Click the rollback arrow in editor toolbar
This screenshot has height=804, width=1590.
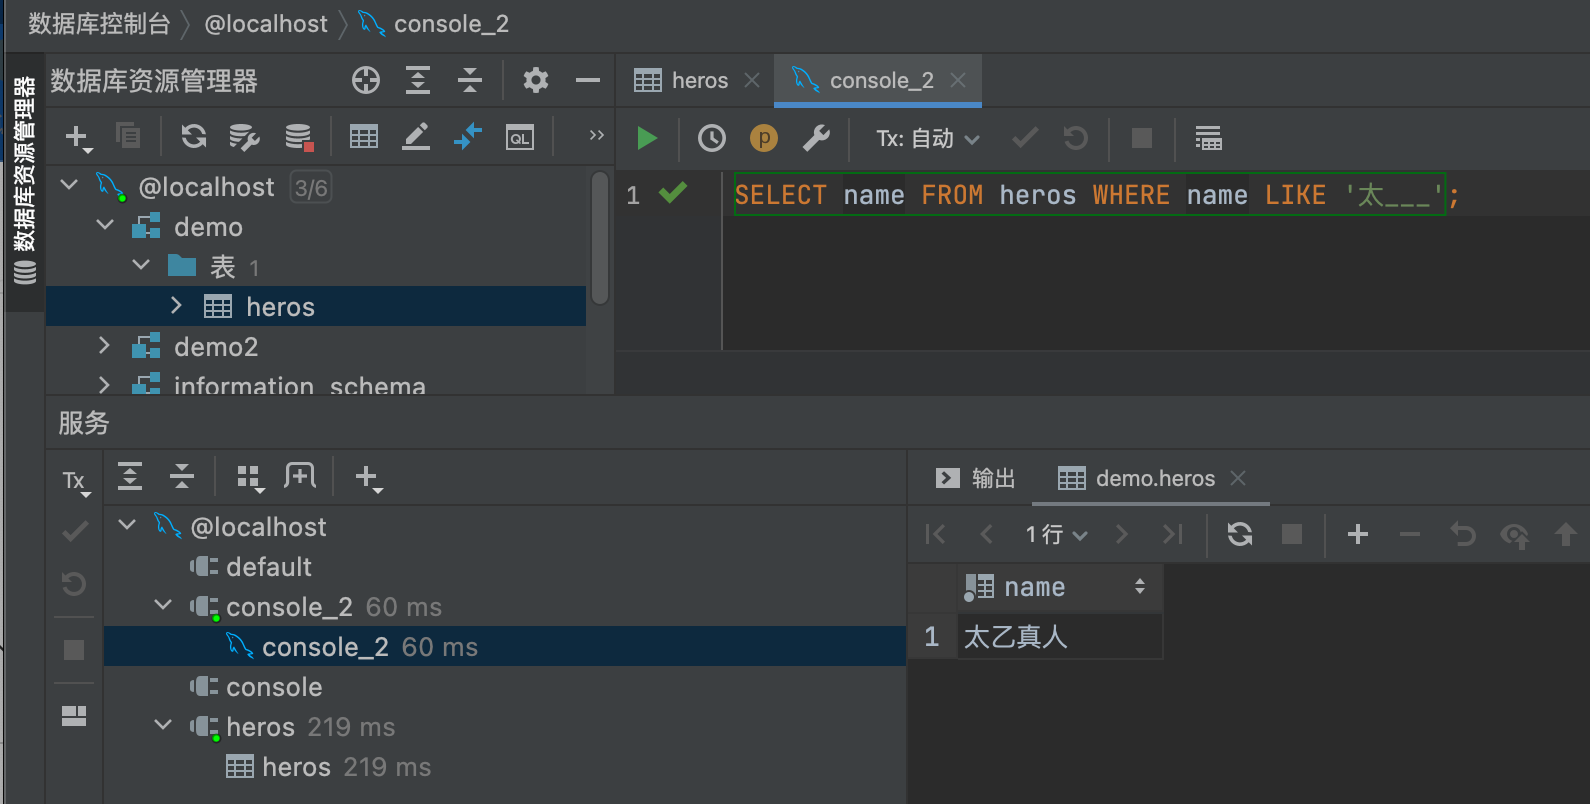(1076, 138)
